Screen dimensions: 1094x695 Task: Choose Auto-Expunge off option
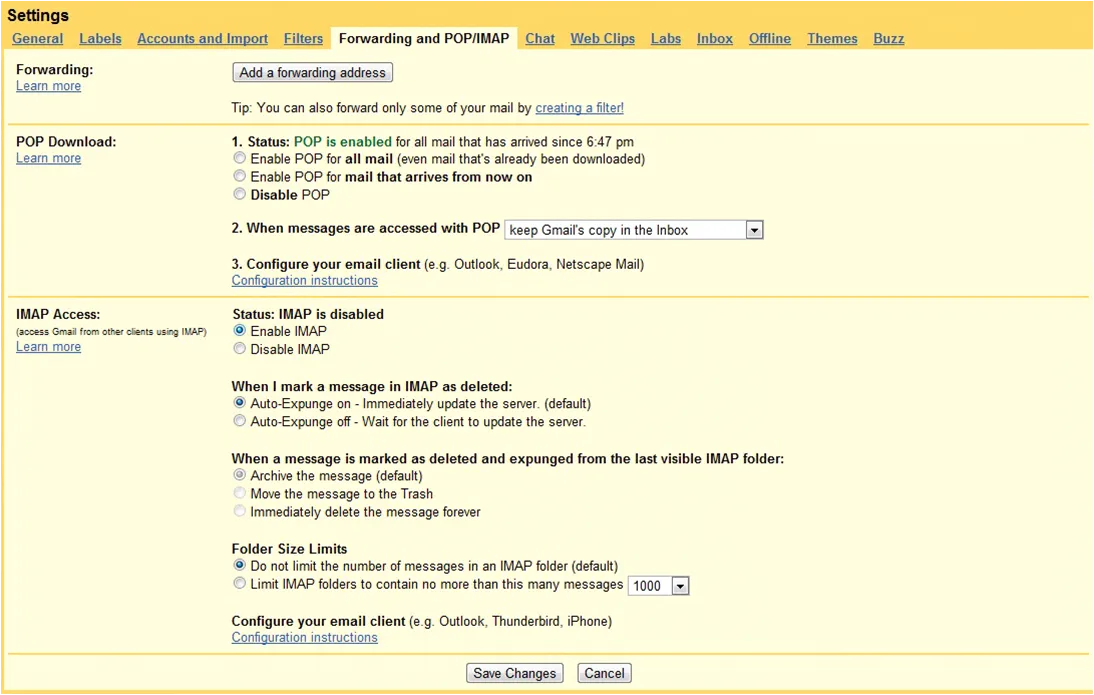pyautogui.click(x=239, y=421)
